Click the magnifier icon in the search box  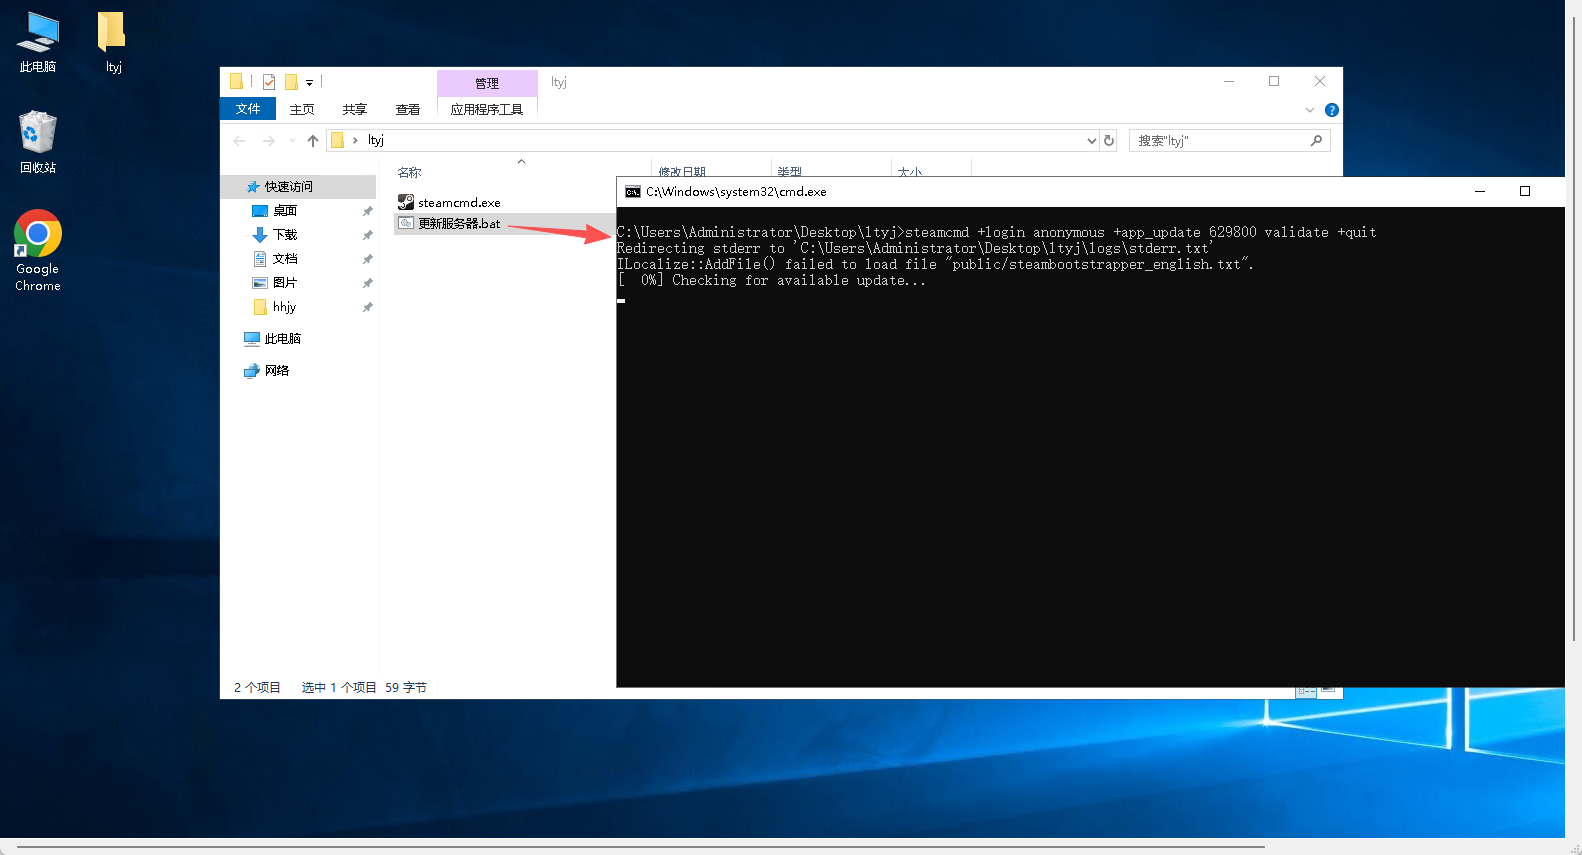pos(1316,141)
